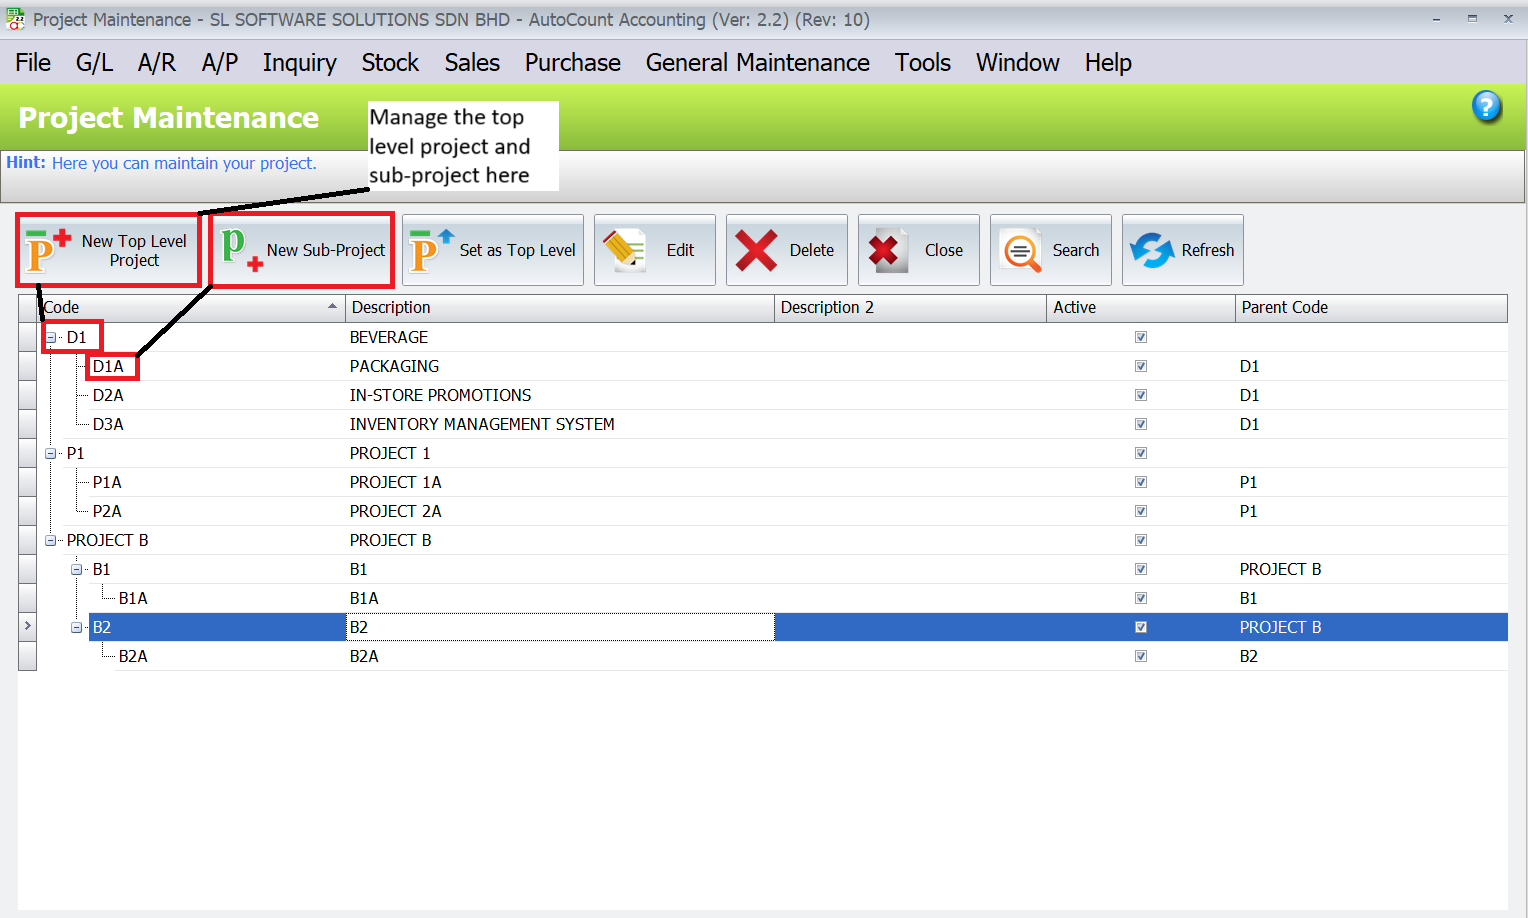Collapse the PROJECT B tree node

(x=51, y=540)
